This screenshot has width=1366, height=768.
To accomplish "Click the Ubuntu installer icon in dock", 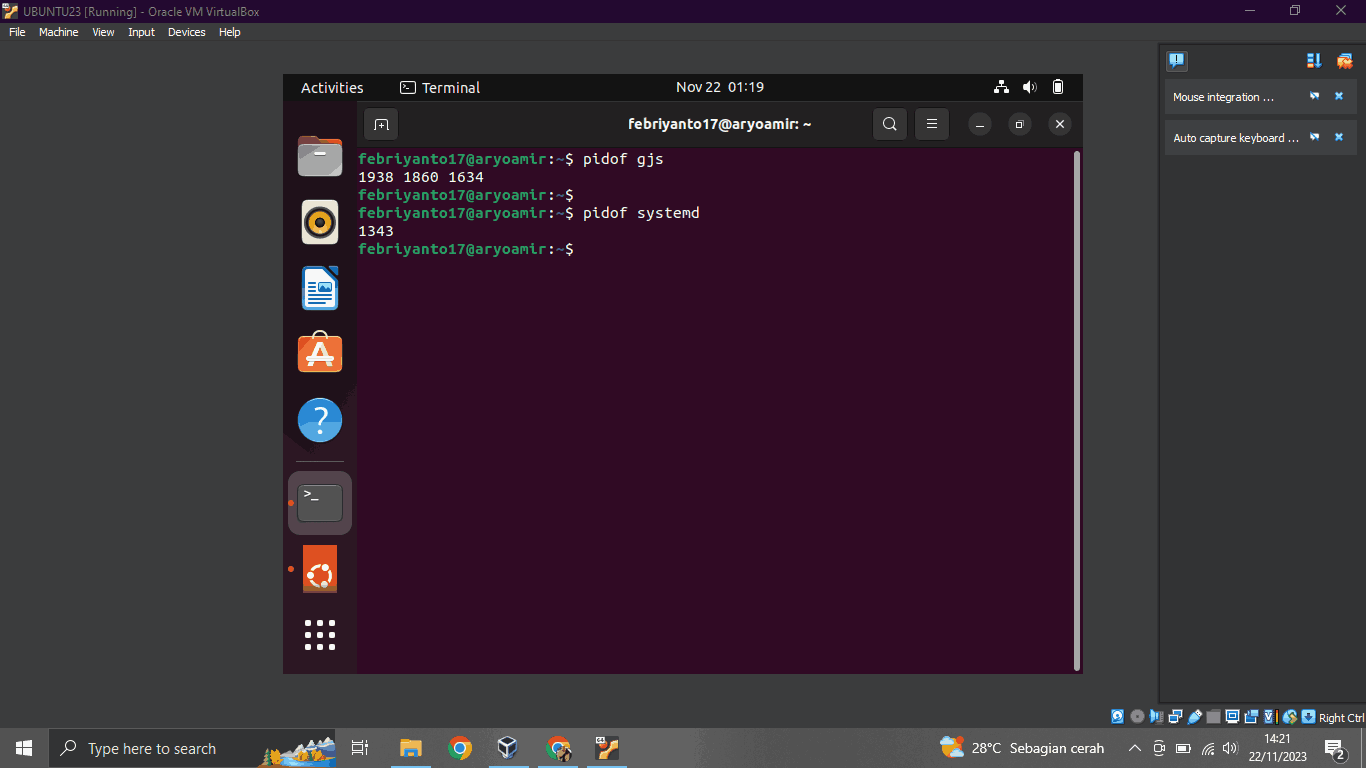I will [320, 569].
